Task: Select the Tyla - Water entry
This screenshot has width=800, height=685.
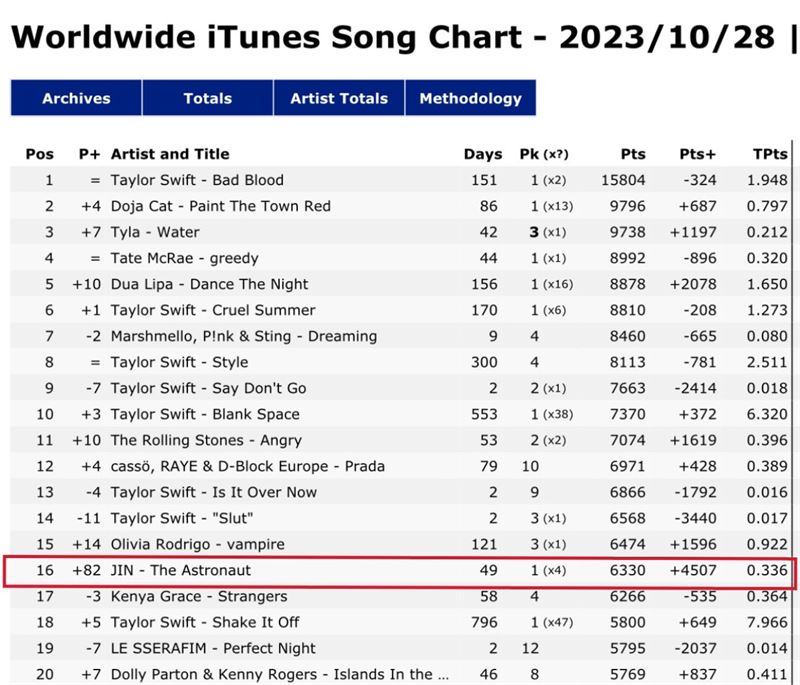Action: [x=401, y=232]
